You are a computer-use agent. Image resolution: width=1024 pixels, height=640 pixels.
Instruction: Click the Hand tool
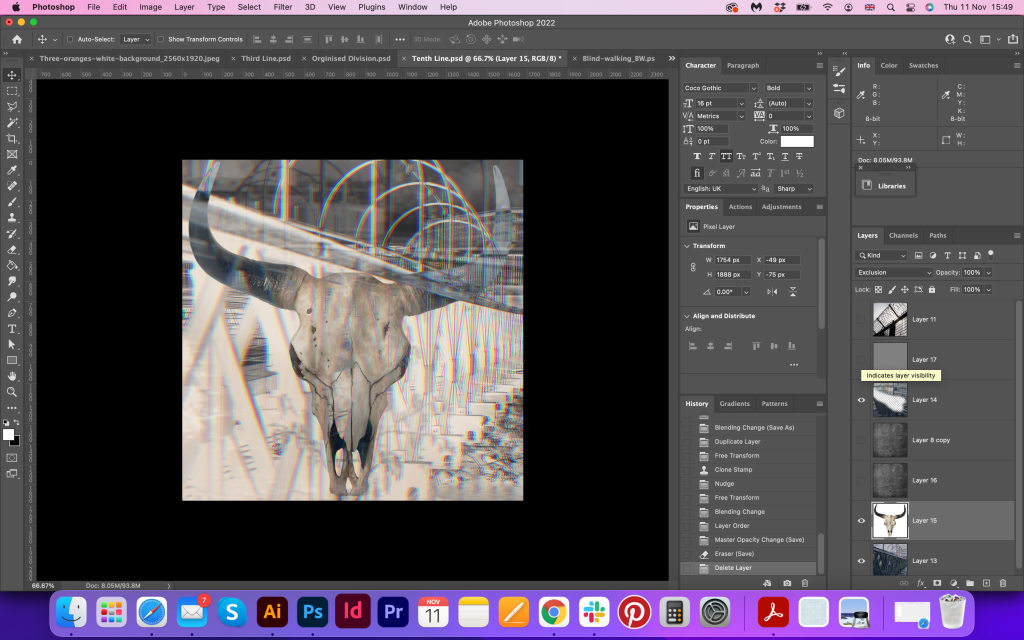[12, 375]
